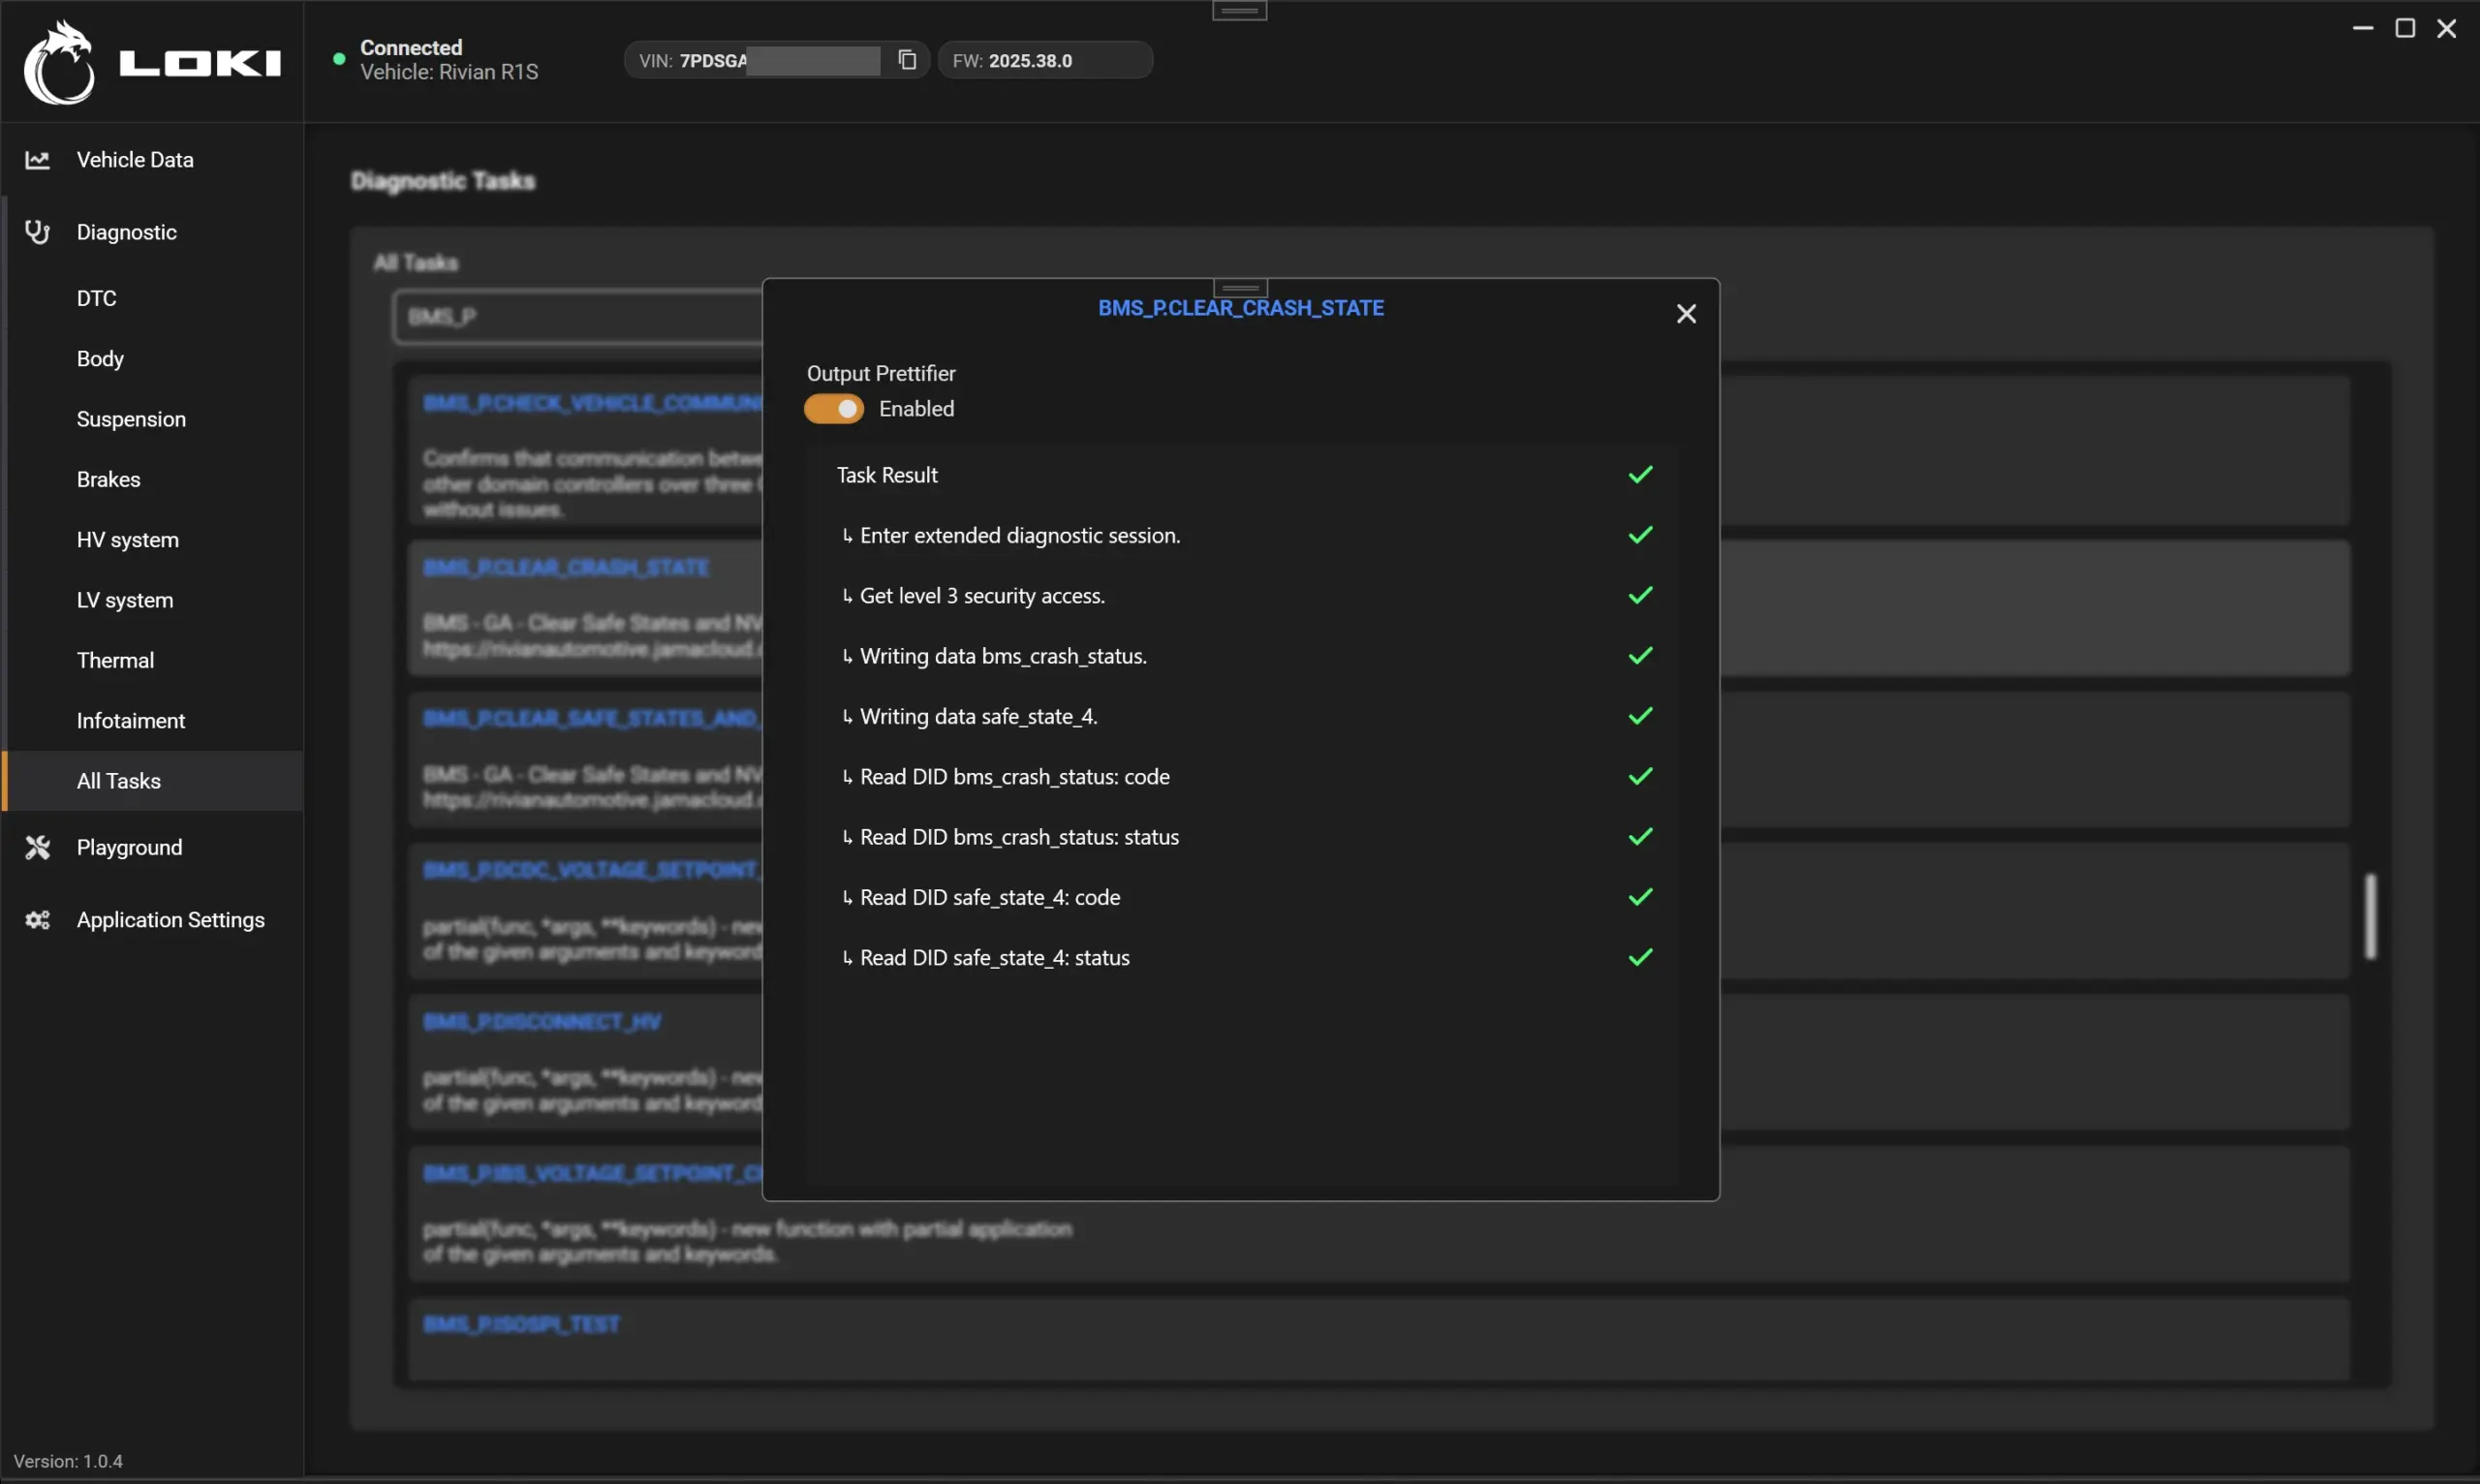Open BMS_P.ISOSPI_TEST task link

[x=521, y=1325]
